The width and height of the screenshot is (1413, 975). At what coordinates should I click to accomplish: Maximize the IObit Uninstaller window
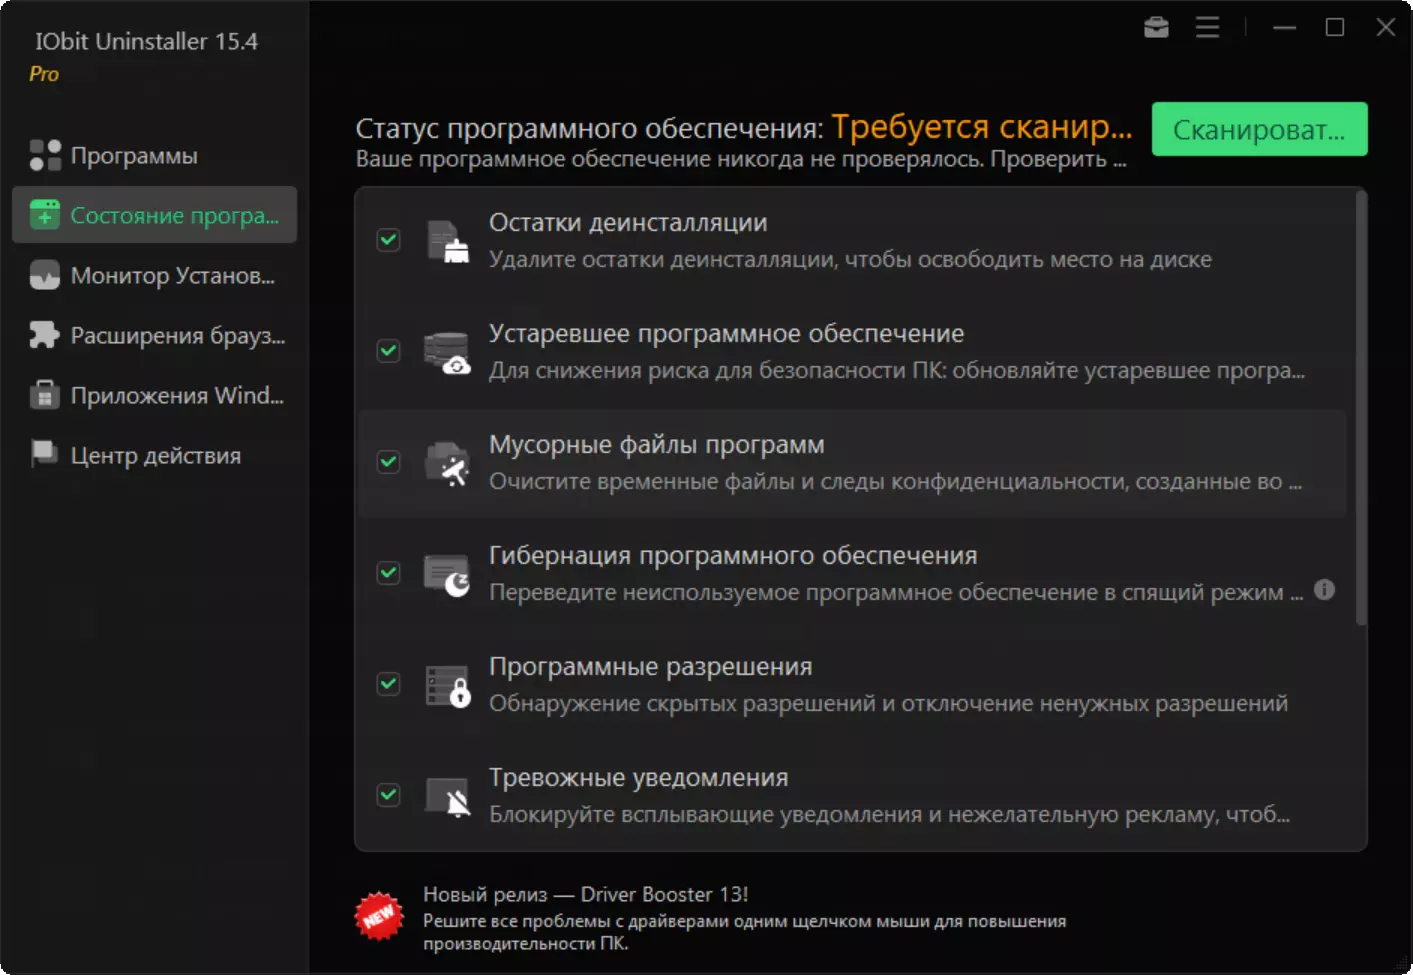tap(1335, 27)
